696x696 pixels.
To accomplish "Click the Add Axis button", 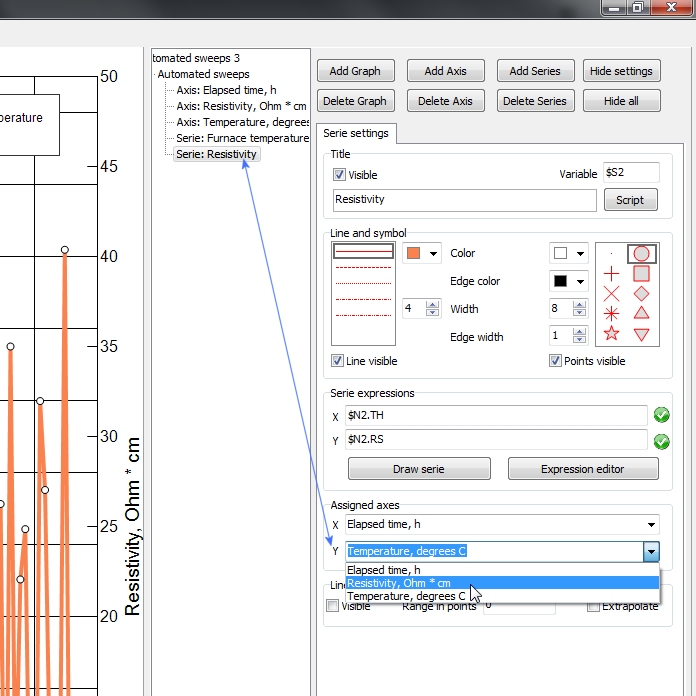I will (446, 71).
